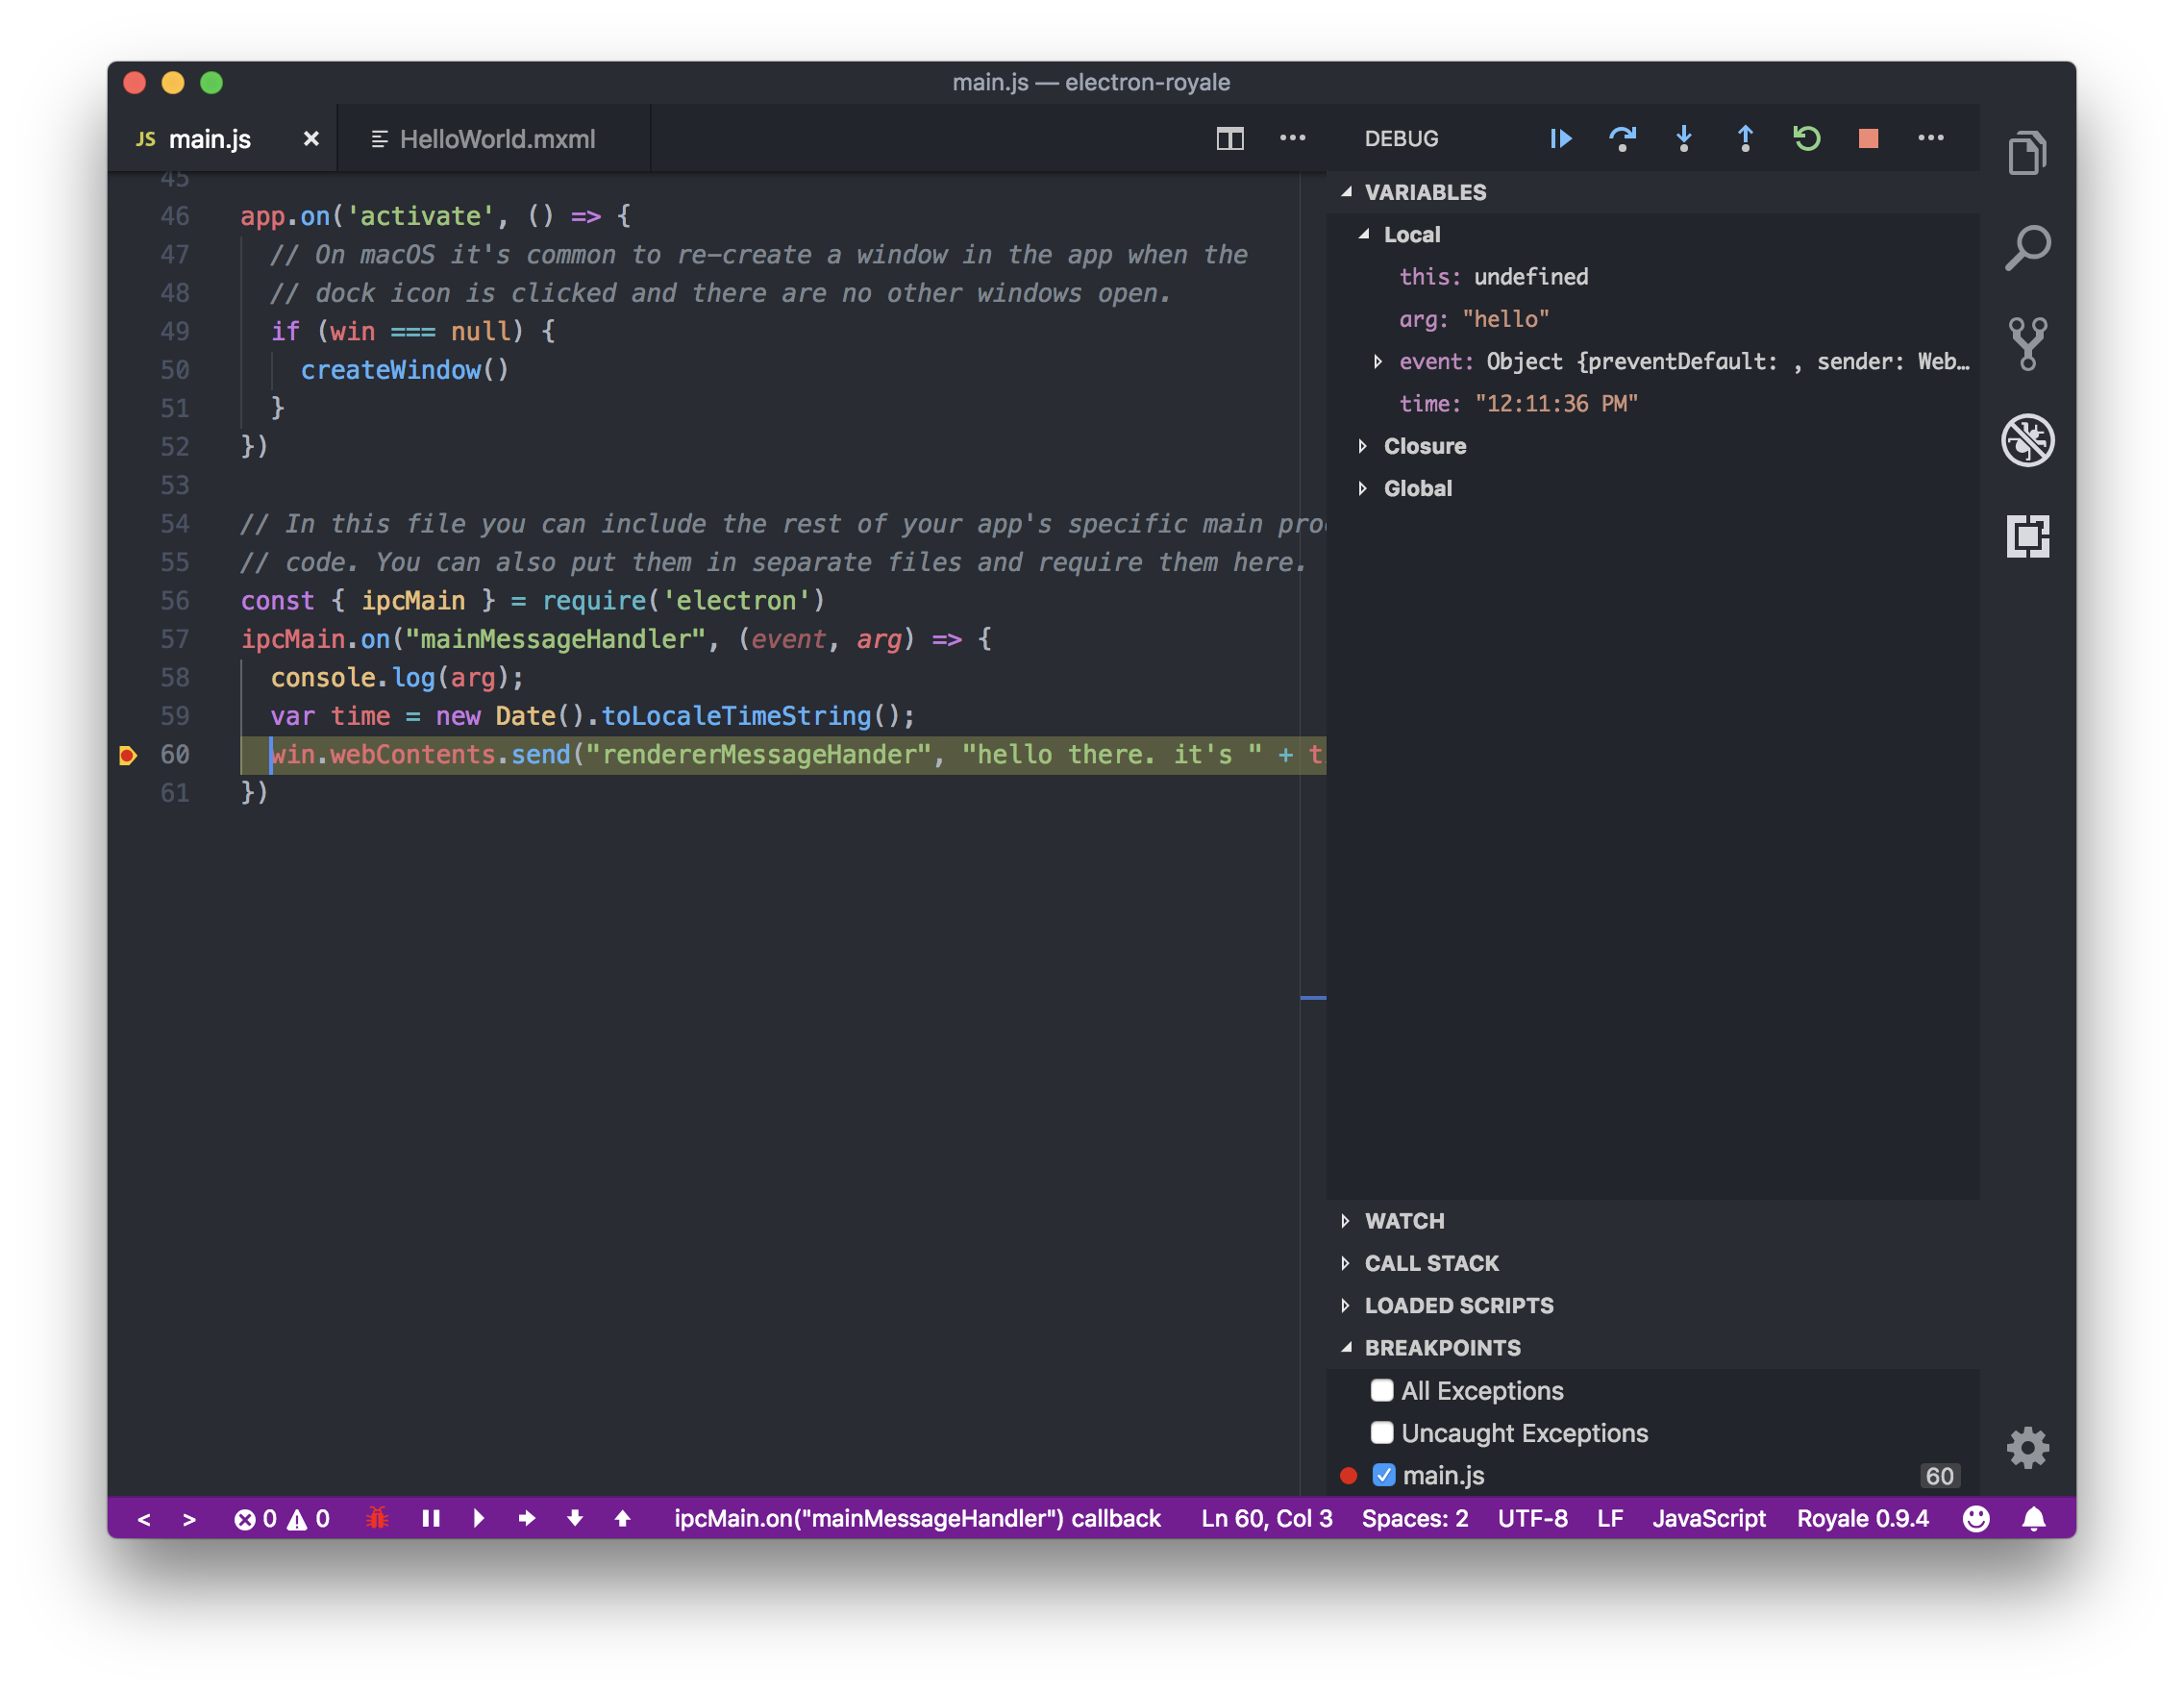Place cursor on line 58 console.log

coord(397,678)
